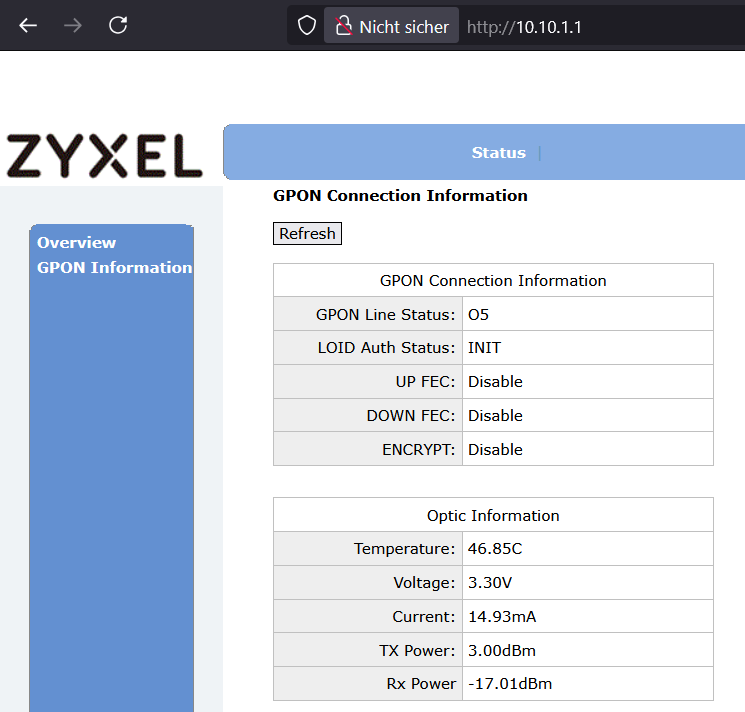Open the Overview sidebar link
The height and width of the screenshot is (712, 745).
[76, 242]
